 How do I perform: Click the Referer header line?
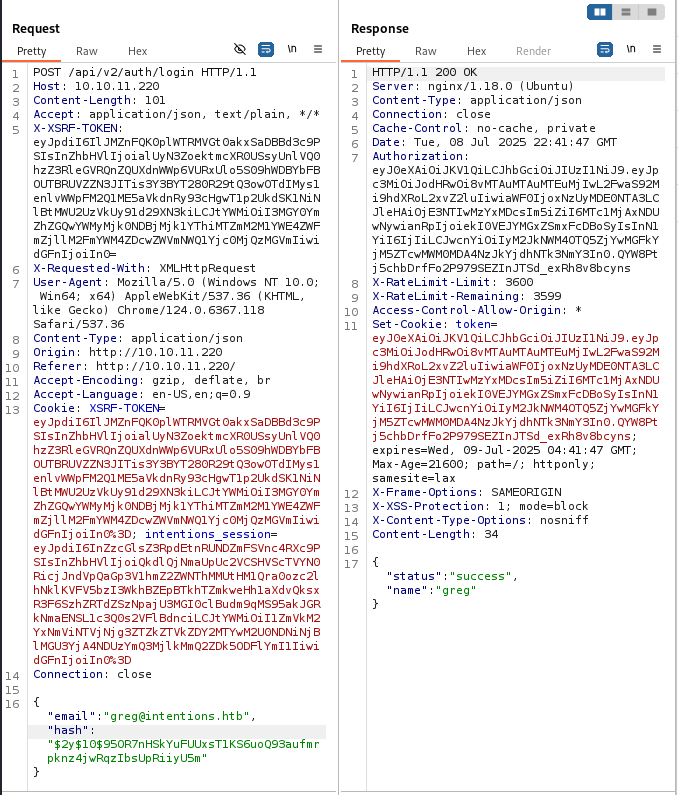[134, 366]
